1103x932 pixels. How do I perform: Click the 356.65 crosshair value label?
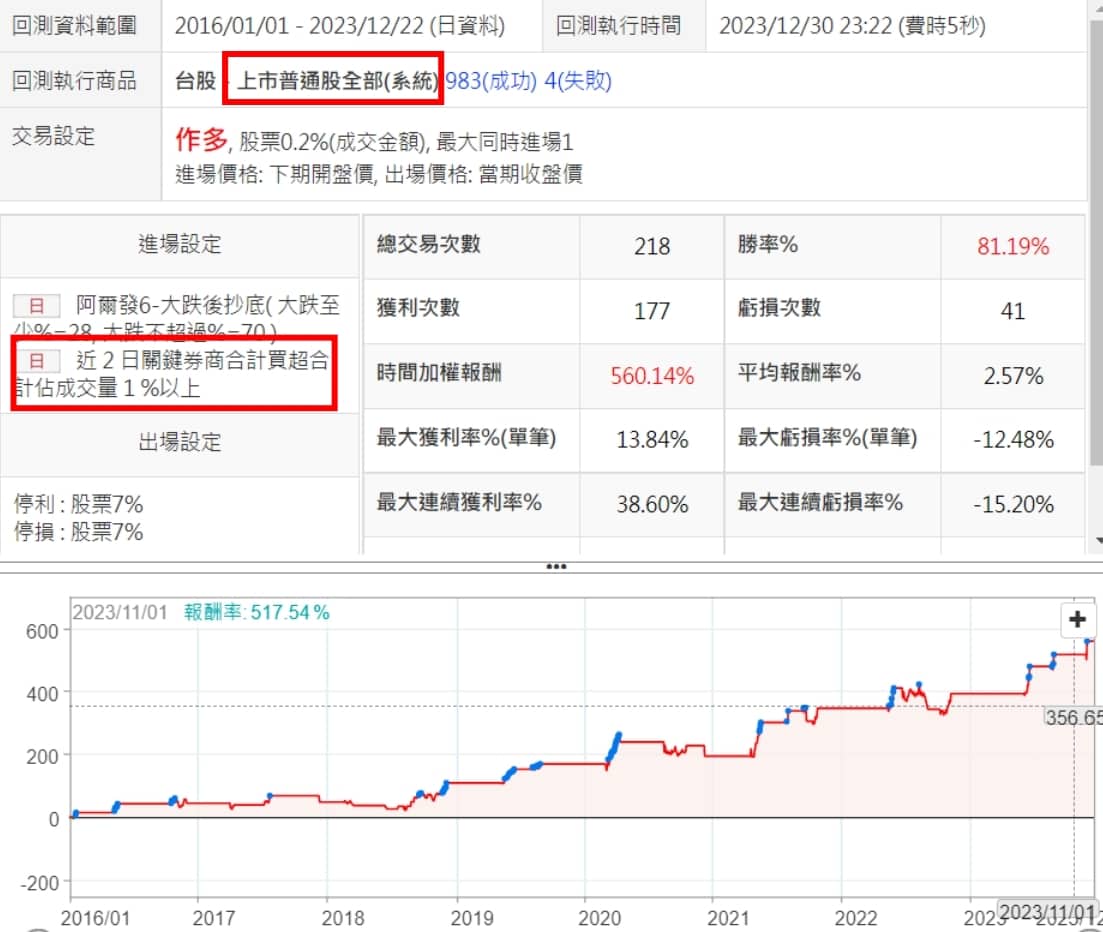pyautogui.click(x=1072, y=717)
